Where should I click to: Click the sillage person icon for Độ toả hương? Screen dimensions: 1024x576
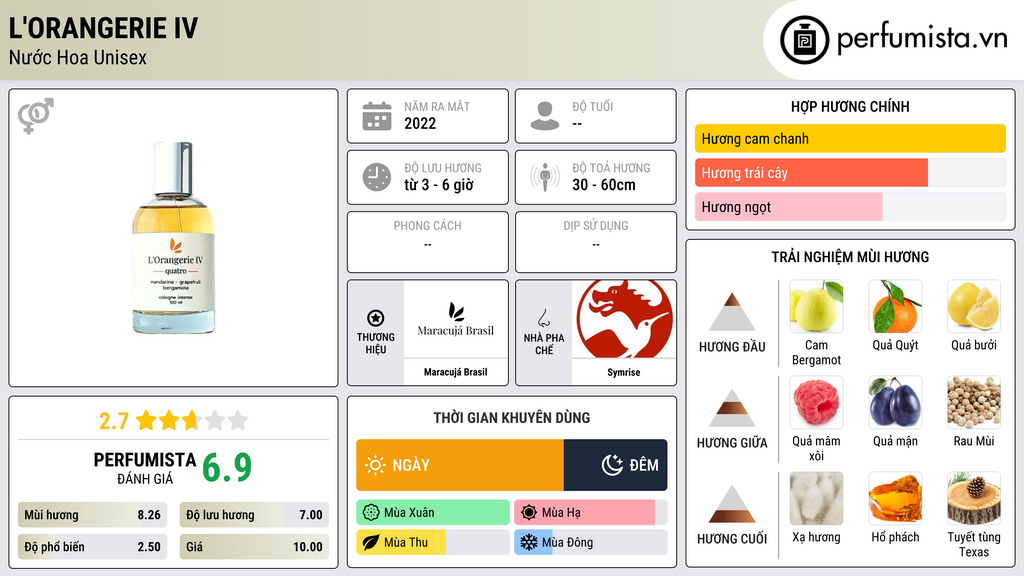[545, 177]
